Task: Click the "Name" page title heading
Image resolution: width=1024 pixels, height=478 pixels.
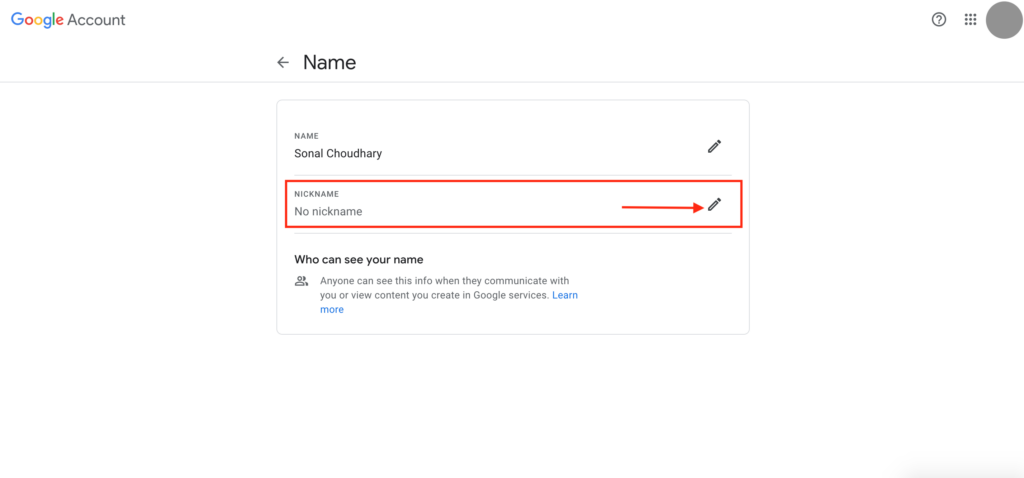Action: 329,62
